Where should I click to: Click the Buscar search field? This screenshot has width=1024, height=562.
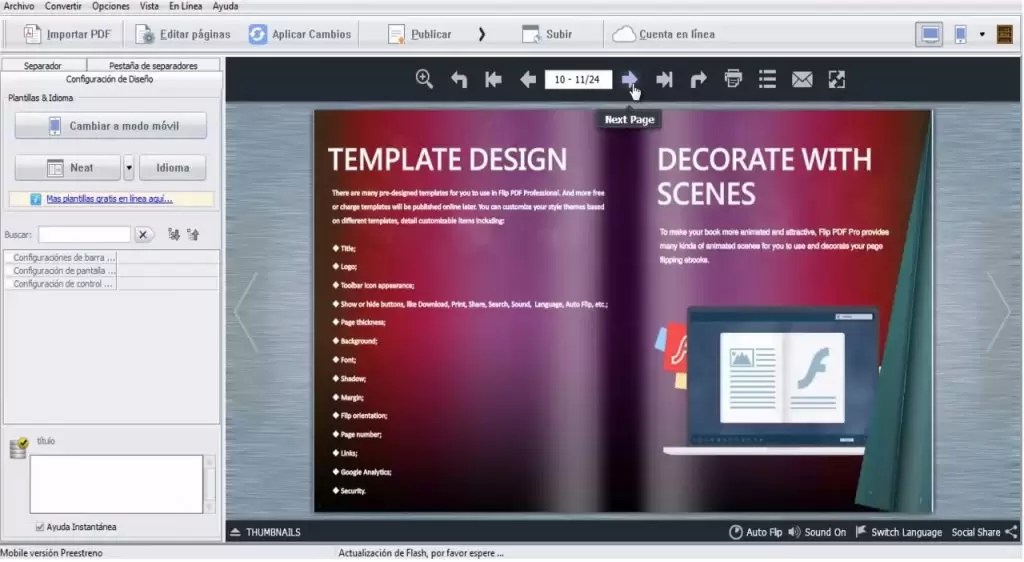click(84, 234)
